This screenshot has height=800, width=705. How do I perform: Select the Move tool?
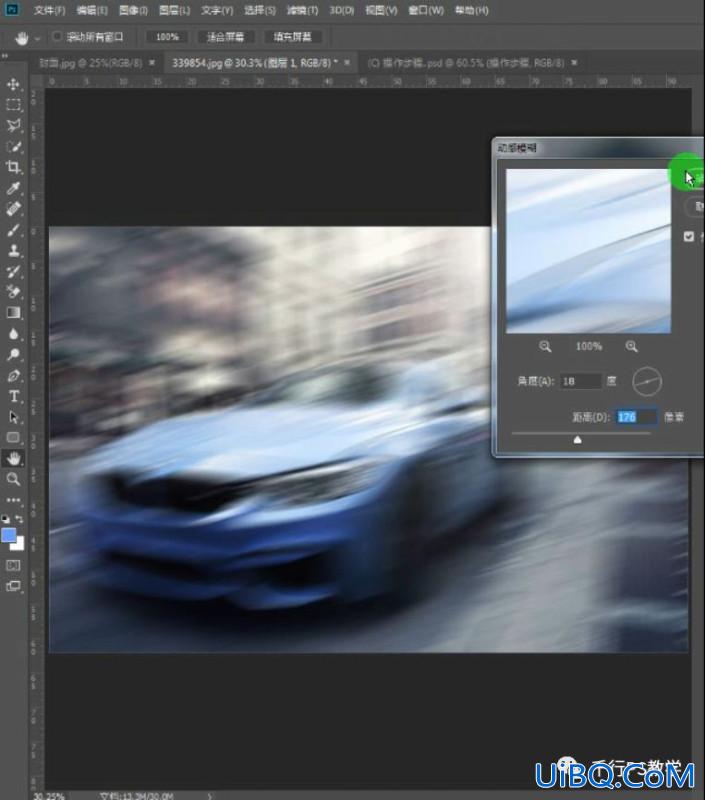pyautogui.click(x=13, y=84)
